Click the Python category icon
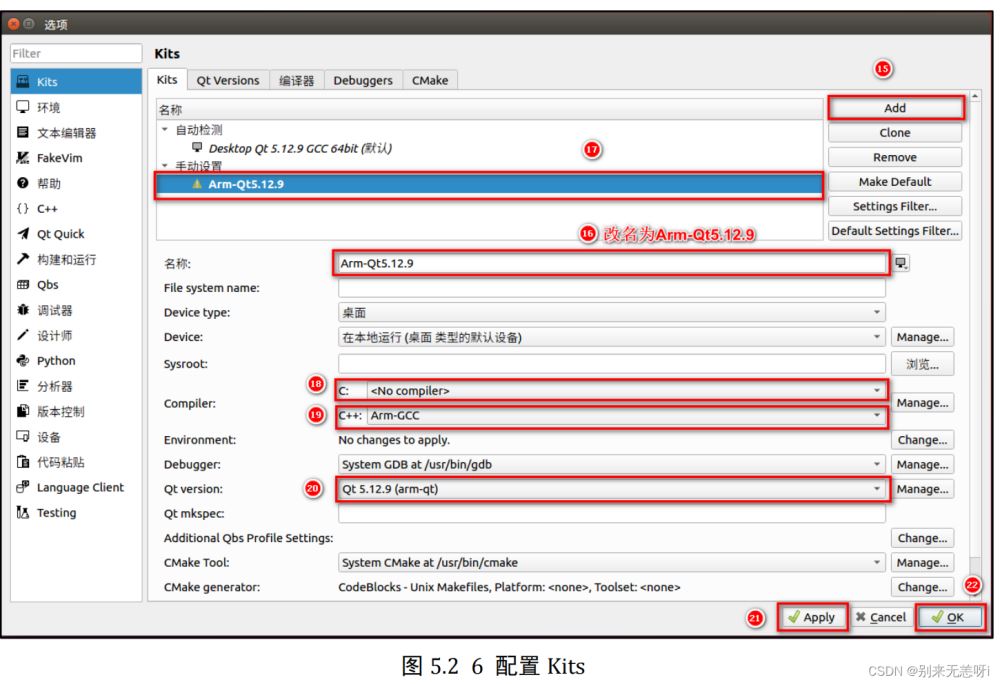The height and width of the screenshot is (684, 1000). (x=23, y=361)
